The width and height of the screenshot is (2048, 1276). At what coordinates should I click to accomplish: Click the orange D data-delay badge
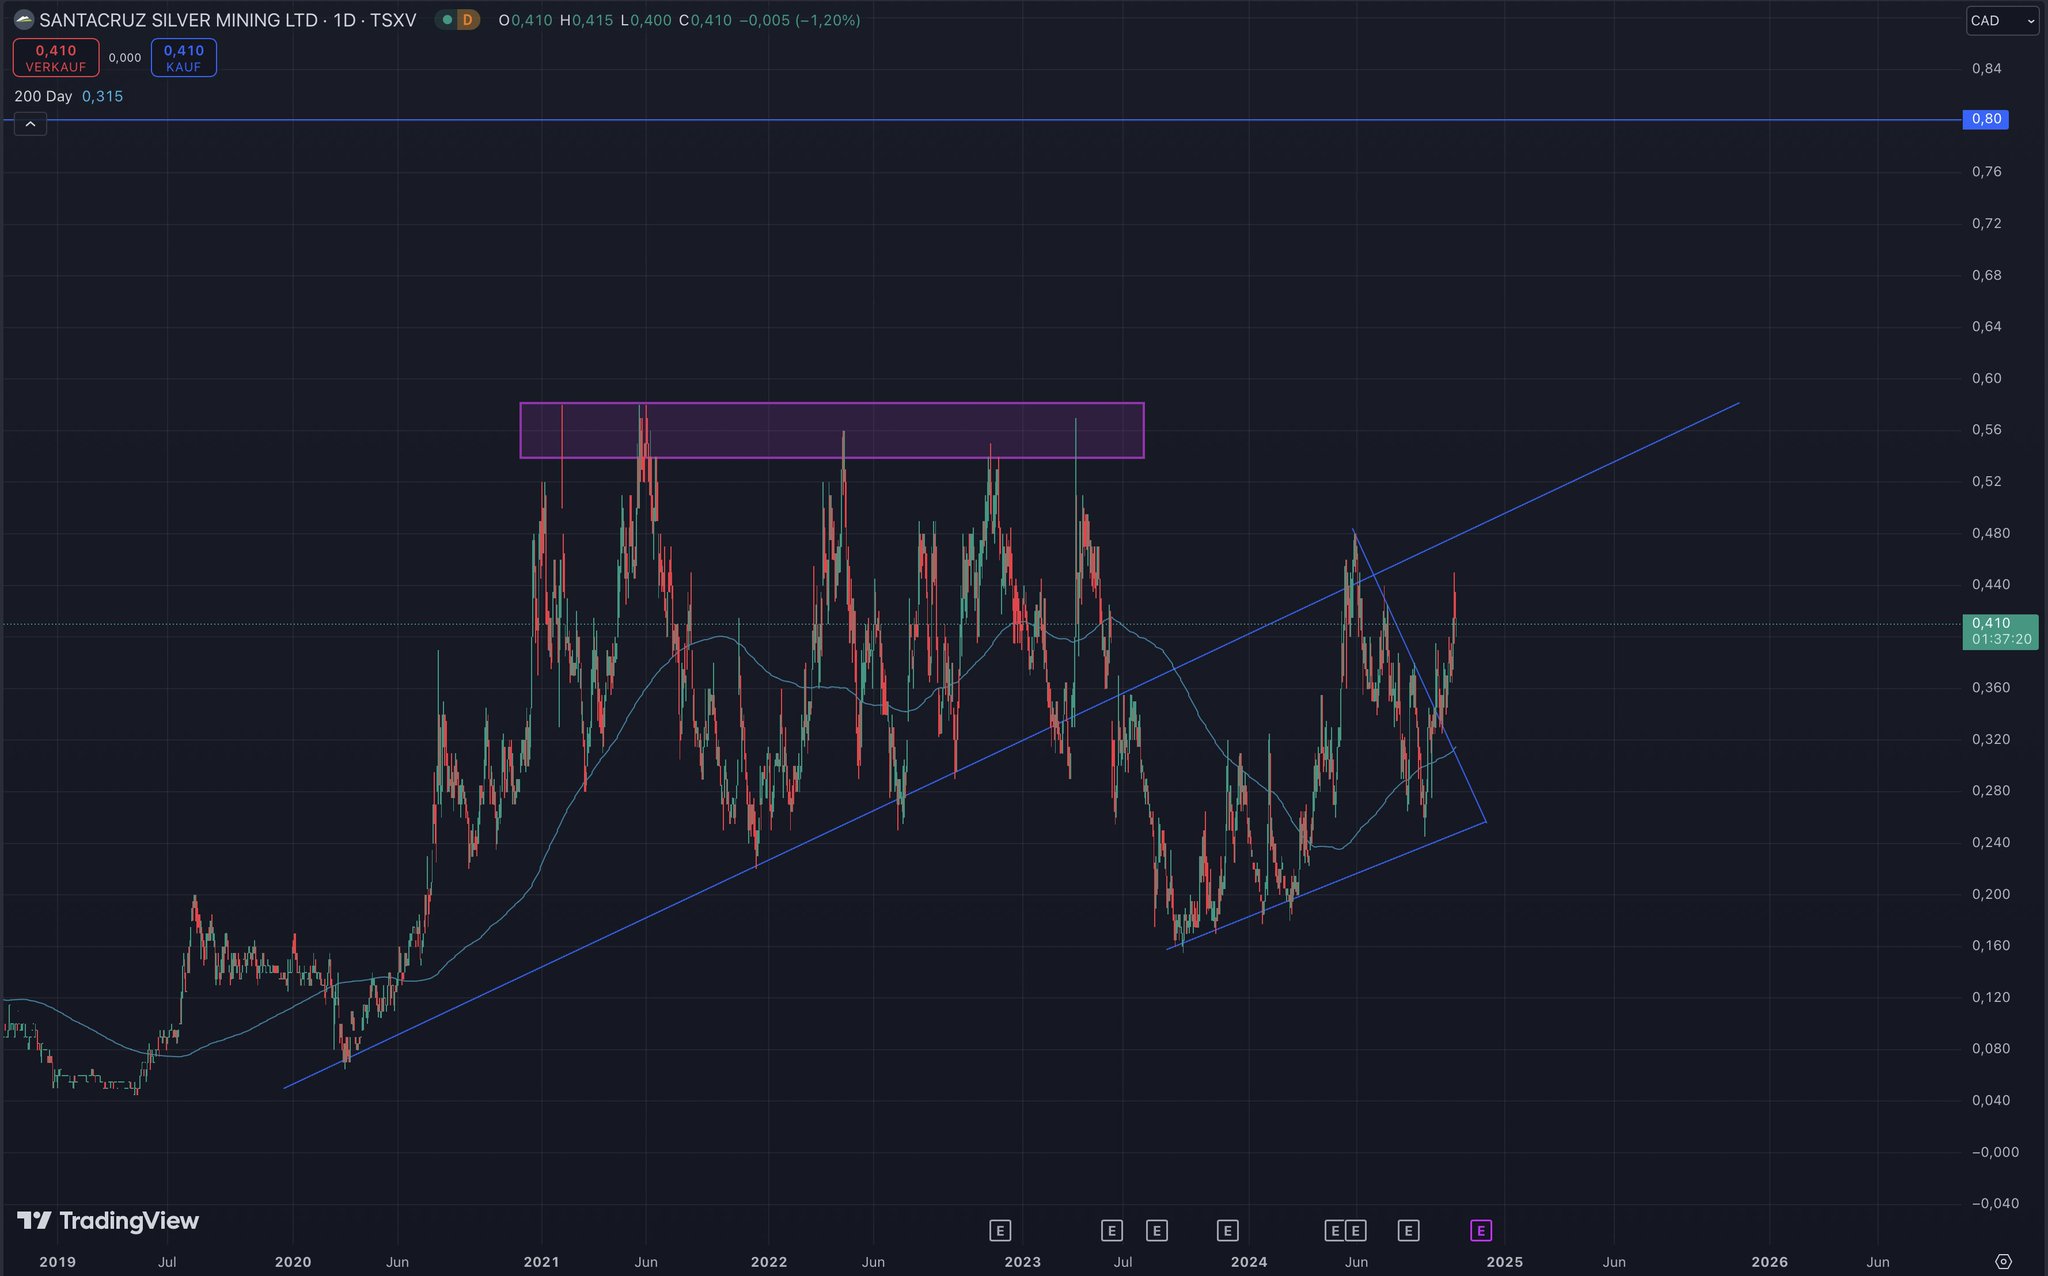[x=467, y=20]
